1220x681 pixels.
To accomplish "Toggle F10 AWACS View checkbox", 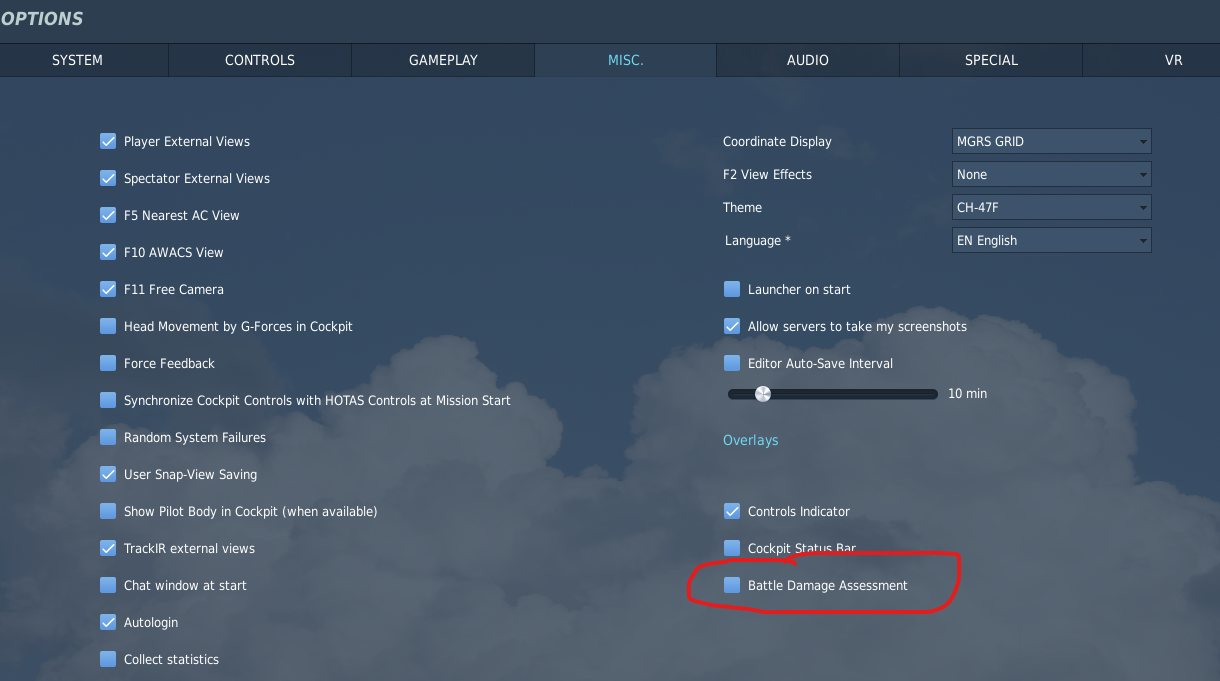I will [108, 252].
